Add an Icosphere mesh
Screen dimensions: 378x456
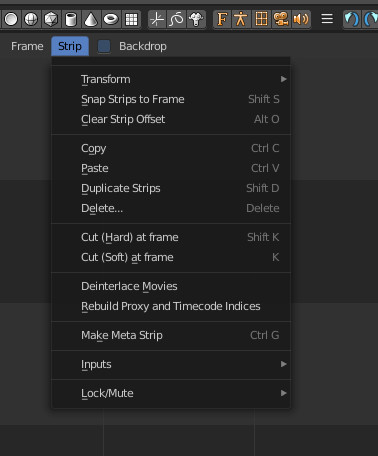pos(51,19)
